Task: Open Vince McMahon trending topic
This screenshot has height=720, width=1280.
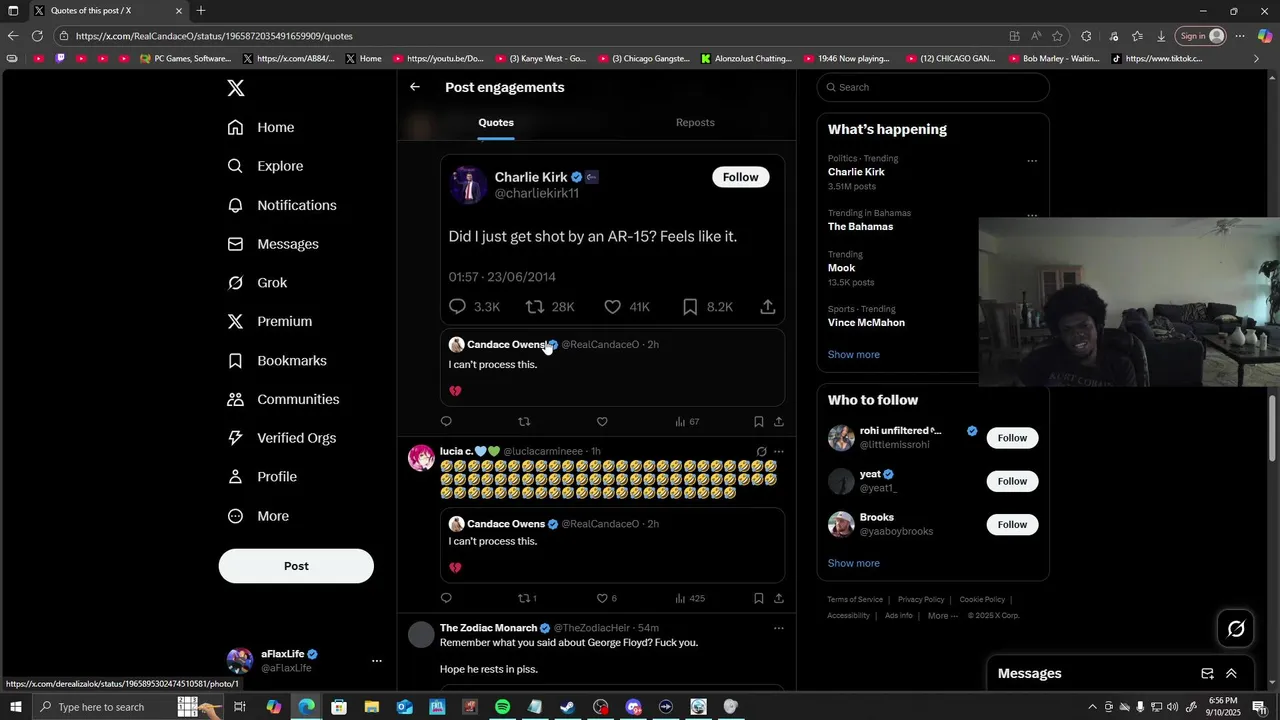Action: 866,323
